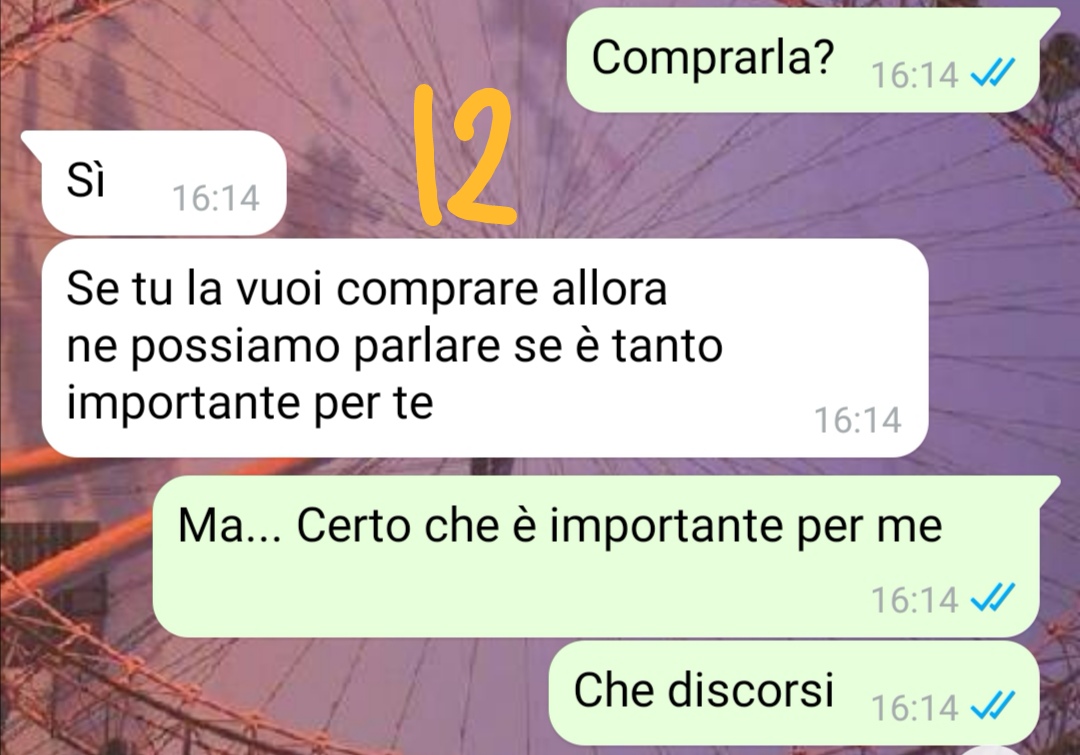Click the 16:14 time under "importante per me"

pos(914,599)
